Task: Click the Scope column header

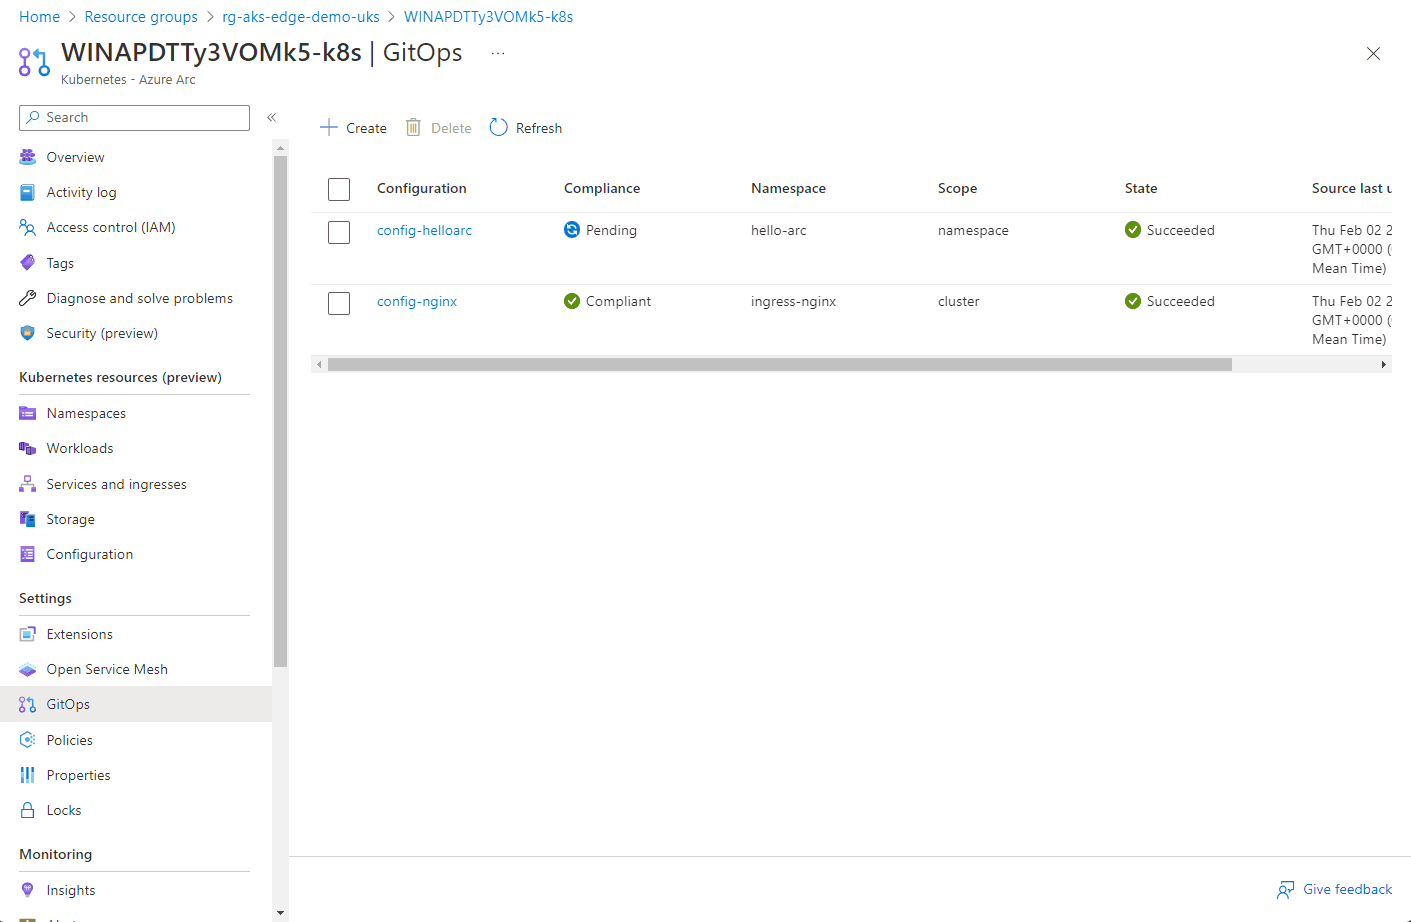Action: pyautogui.click(x=957, y=188)
